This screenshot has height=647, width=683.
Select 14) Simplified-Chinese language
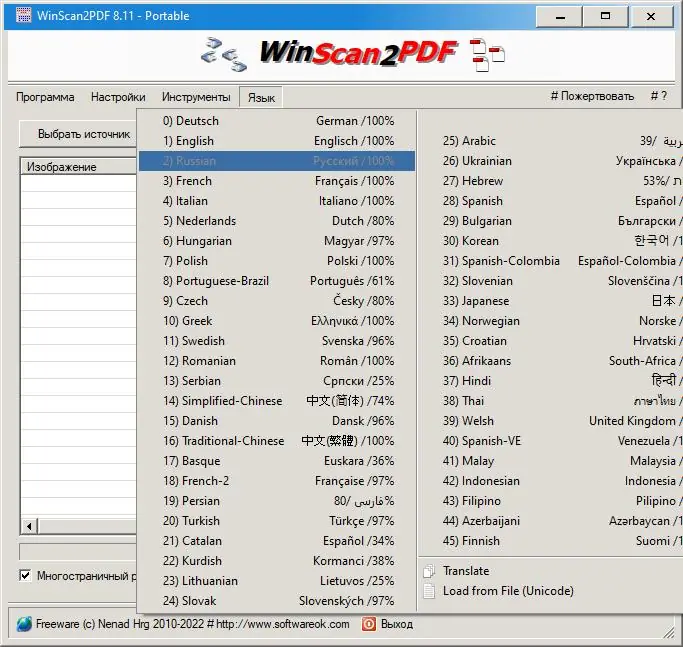pyautogui.click(x=277, y=401)
